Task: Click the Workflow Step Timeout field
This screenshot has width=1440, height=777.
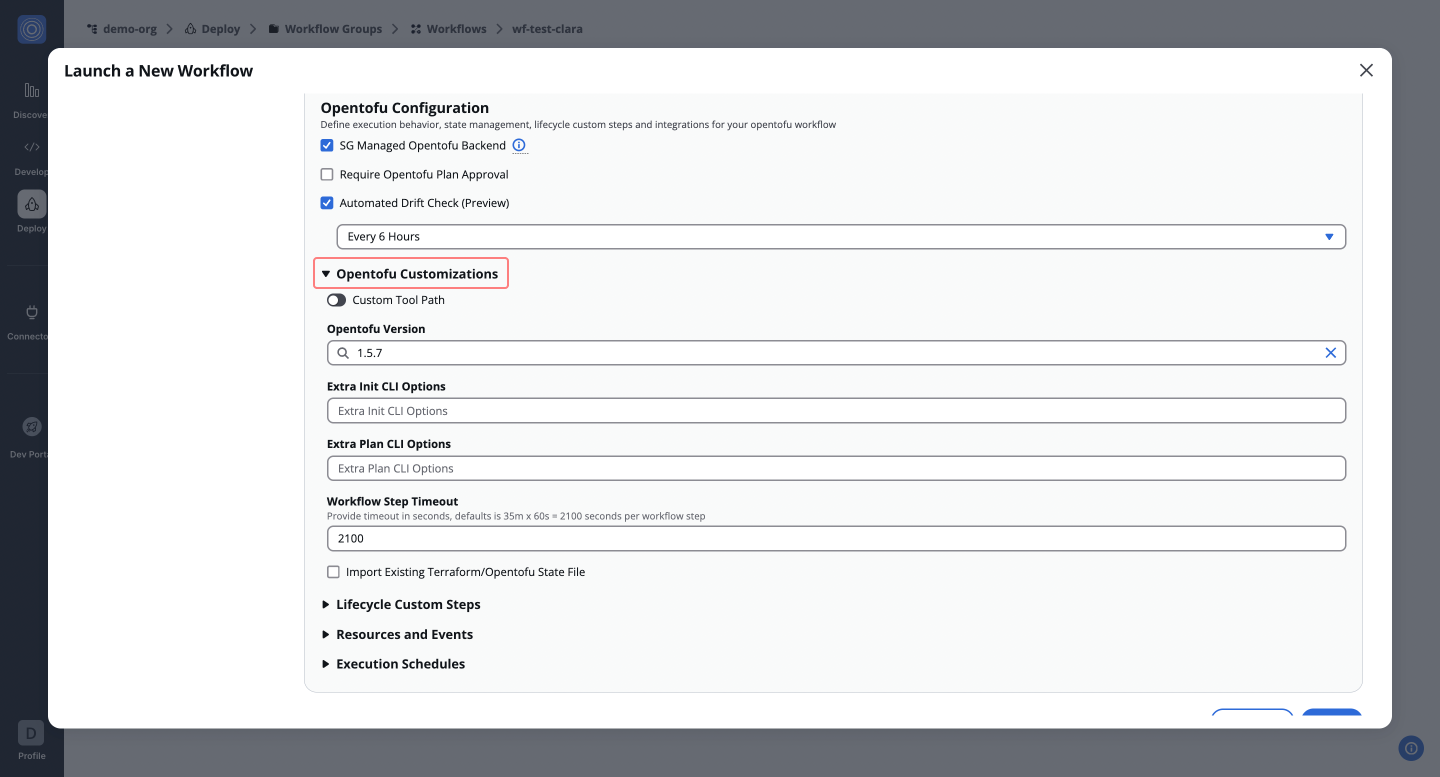Action: [836, 538]
